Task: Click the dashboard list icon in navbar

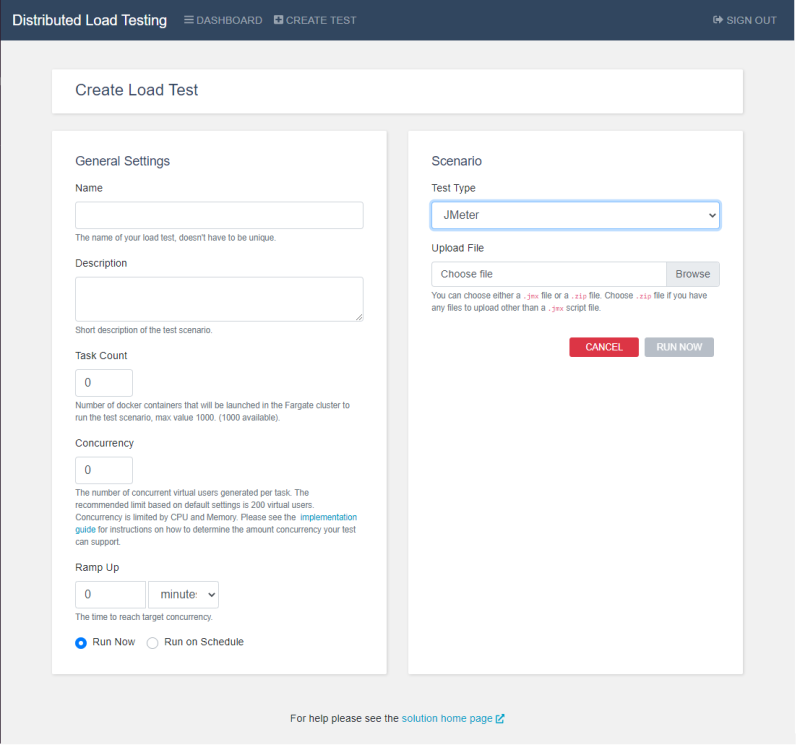Action: click(189, 20)
